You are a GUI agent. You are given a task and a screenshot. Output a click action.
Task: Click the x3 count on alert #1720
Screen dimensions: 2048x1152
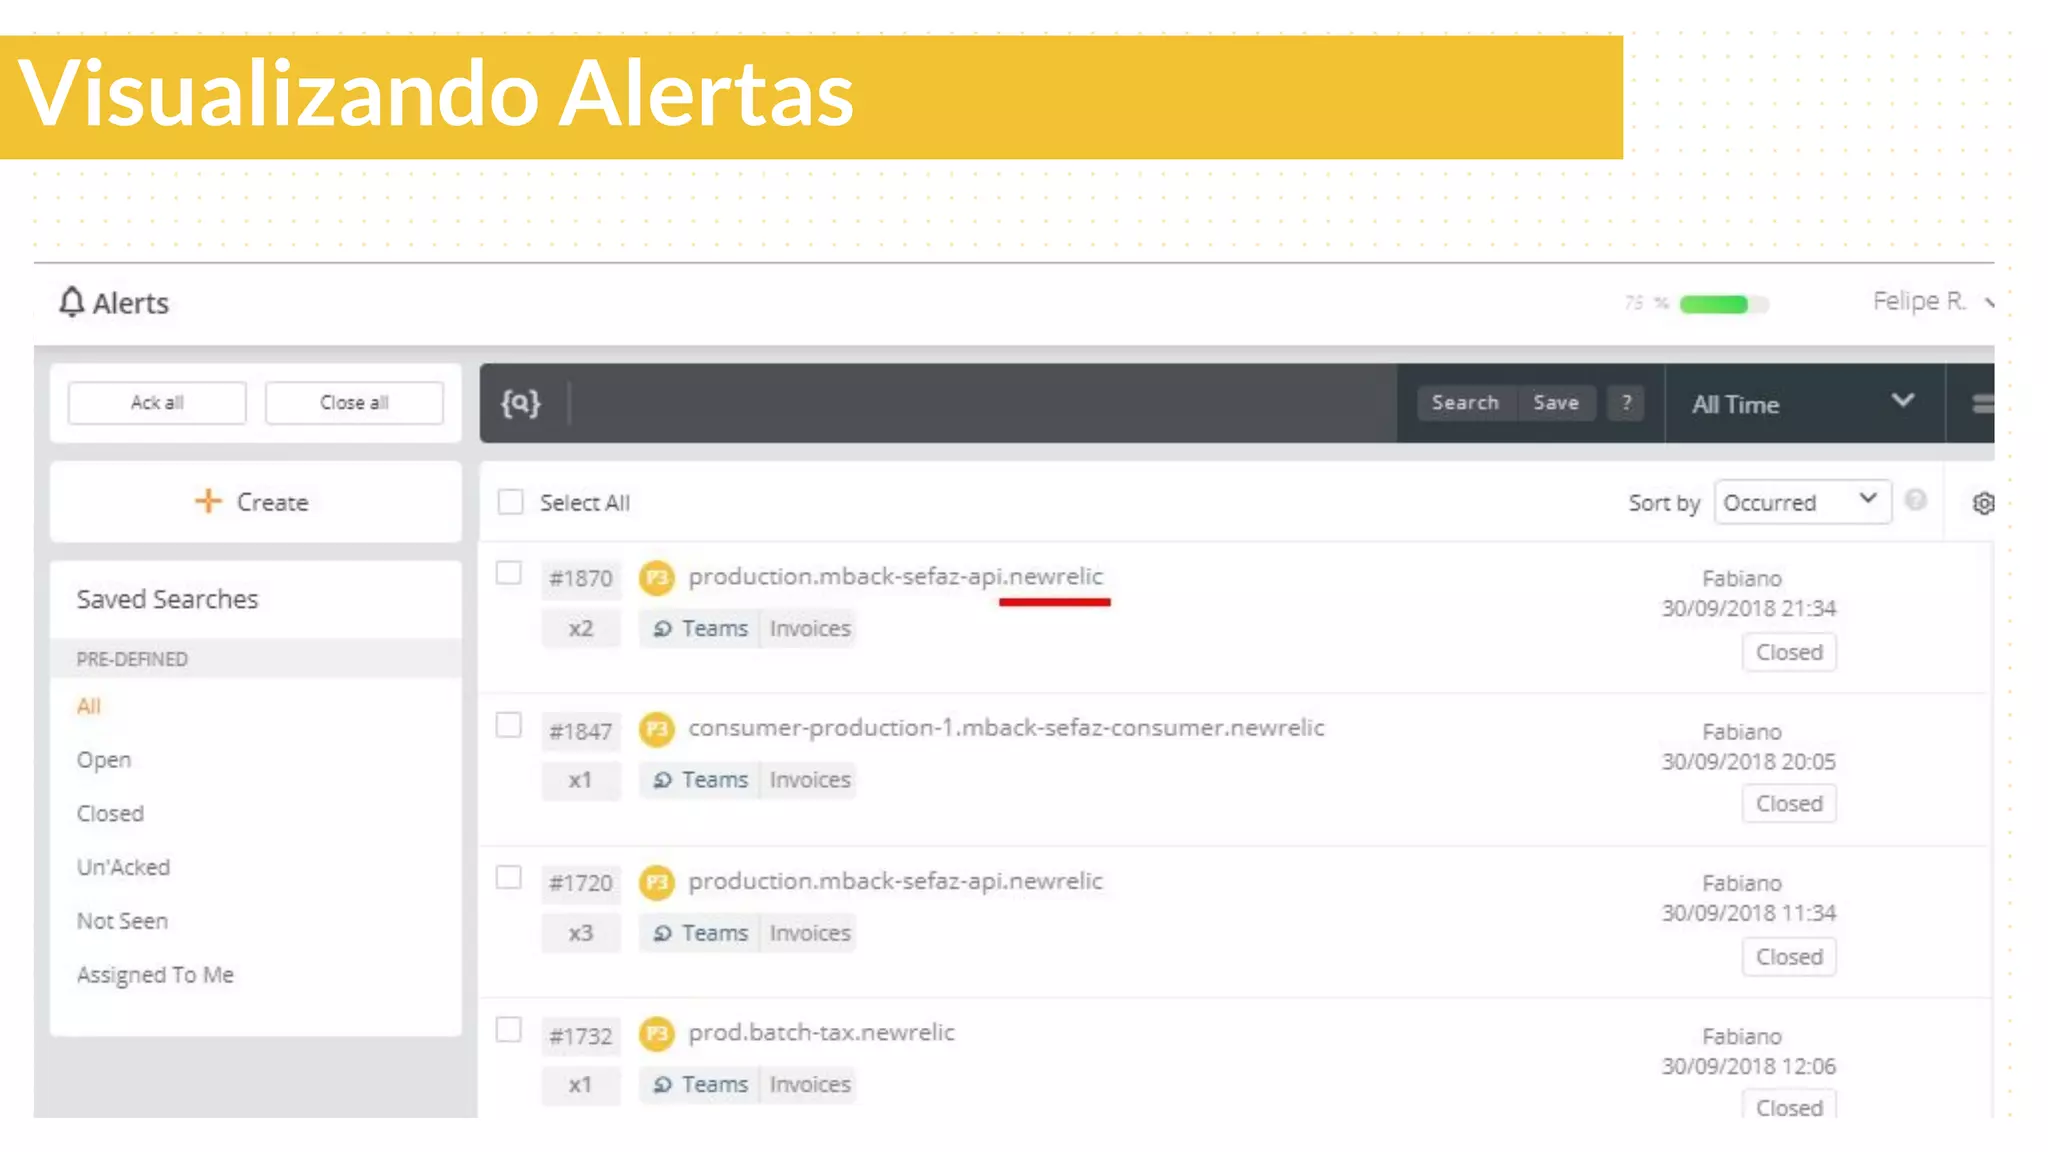(581, 933)
